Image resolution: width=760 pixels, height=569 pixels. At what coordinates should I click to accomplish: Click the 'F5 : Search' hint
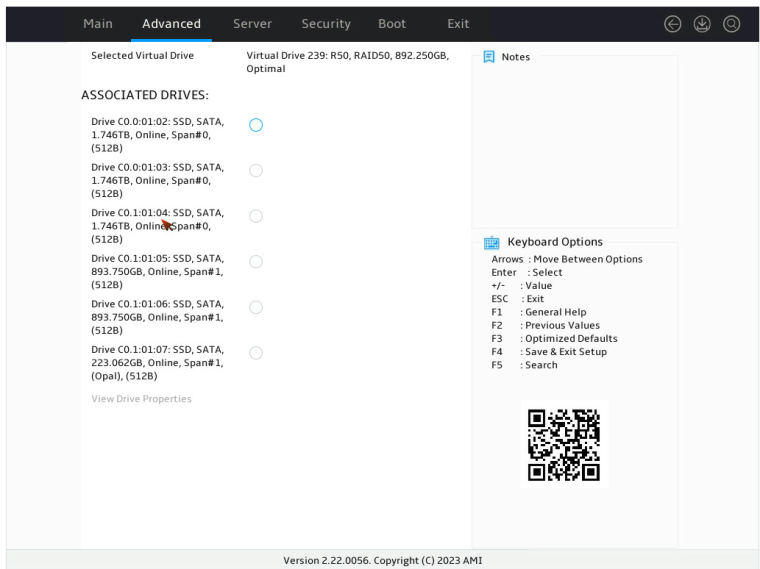tap(524, 365)
